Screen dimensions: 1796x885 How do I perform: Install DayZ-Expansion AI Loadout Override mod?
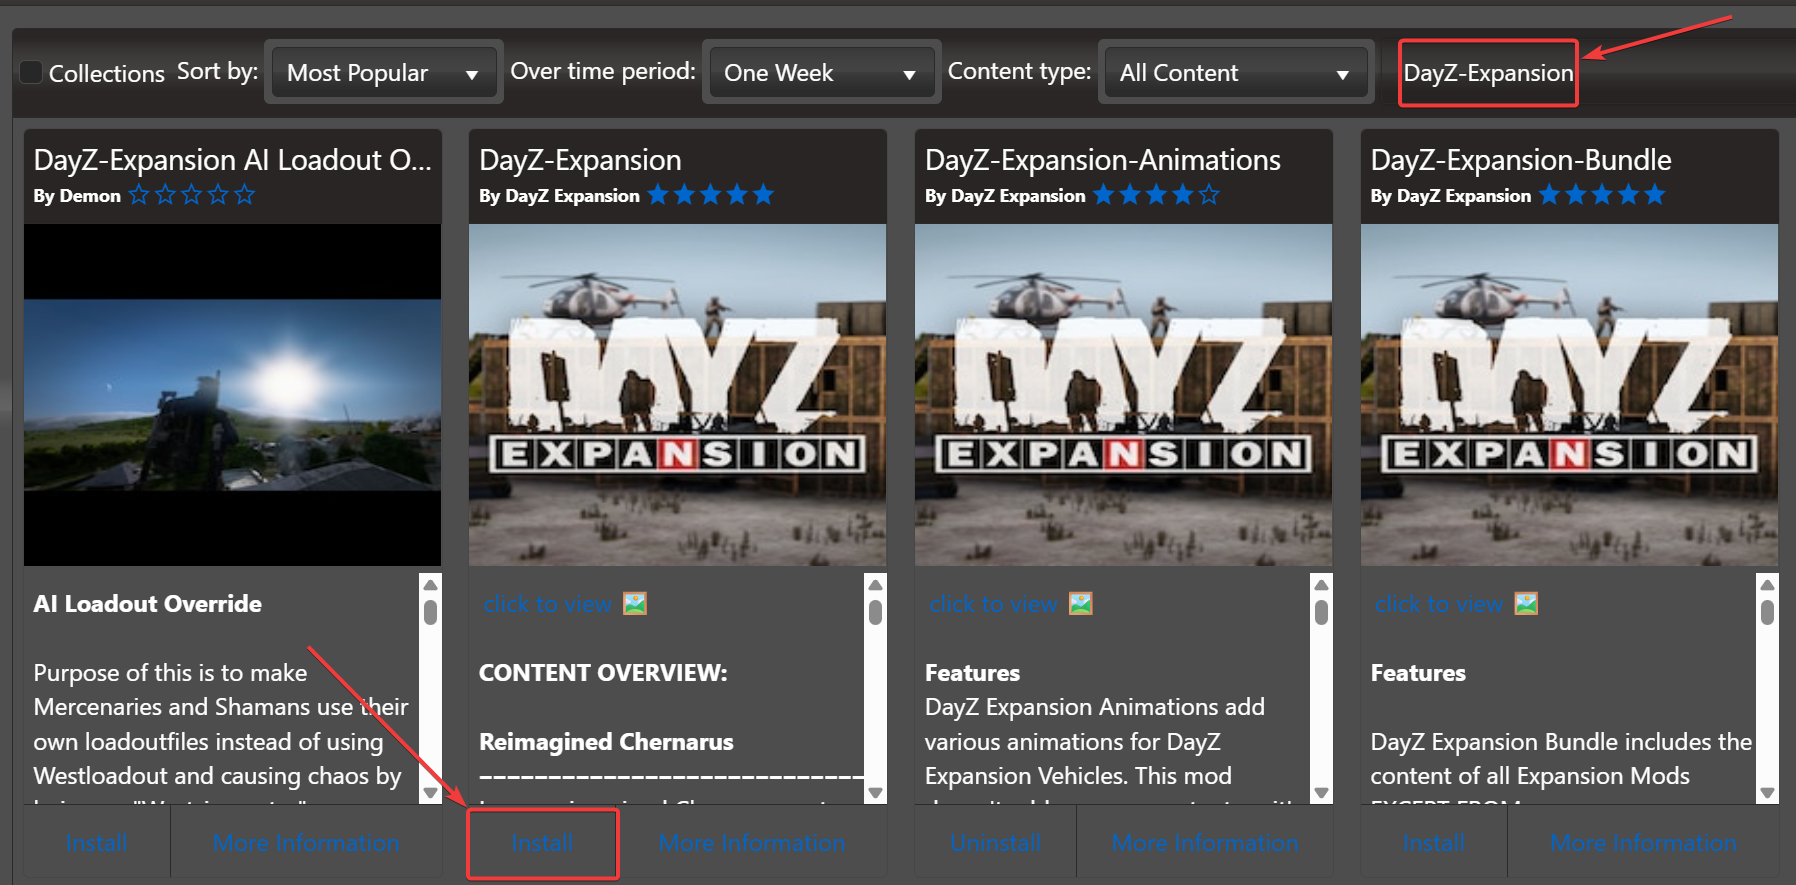[x=96, y=843]
